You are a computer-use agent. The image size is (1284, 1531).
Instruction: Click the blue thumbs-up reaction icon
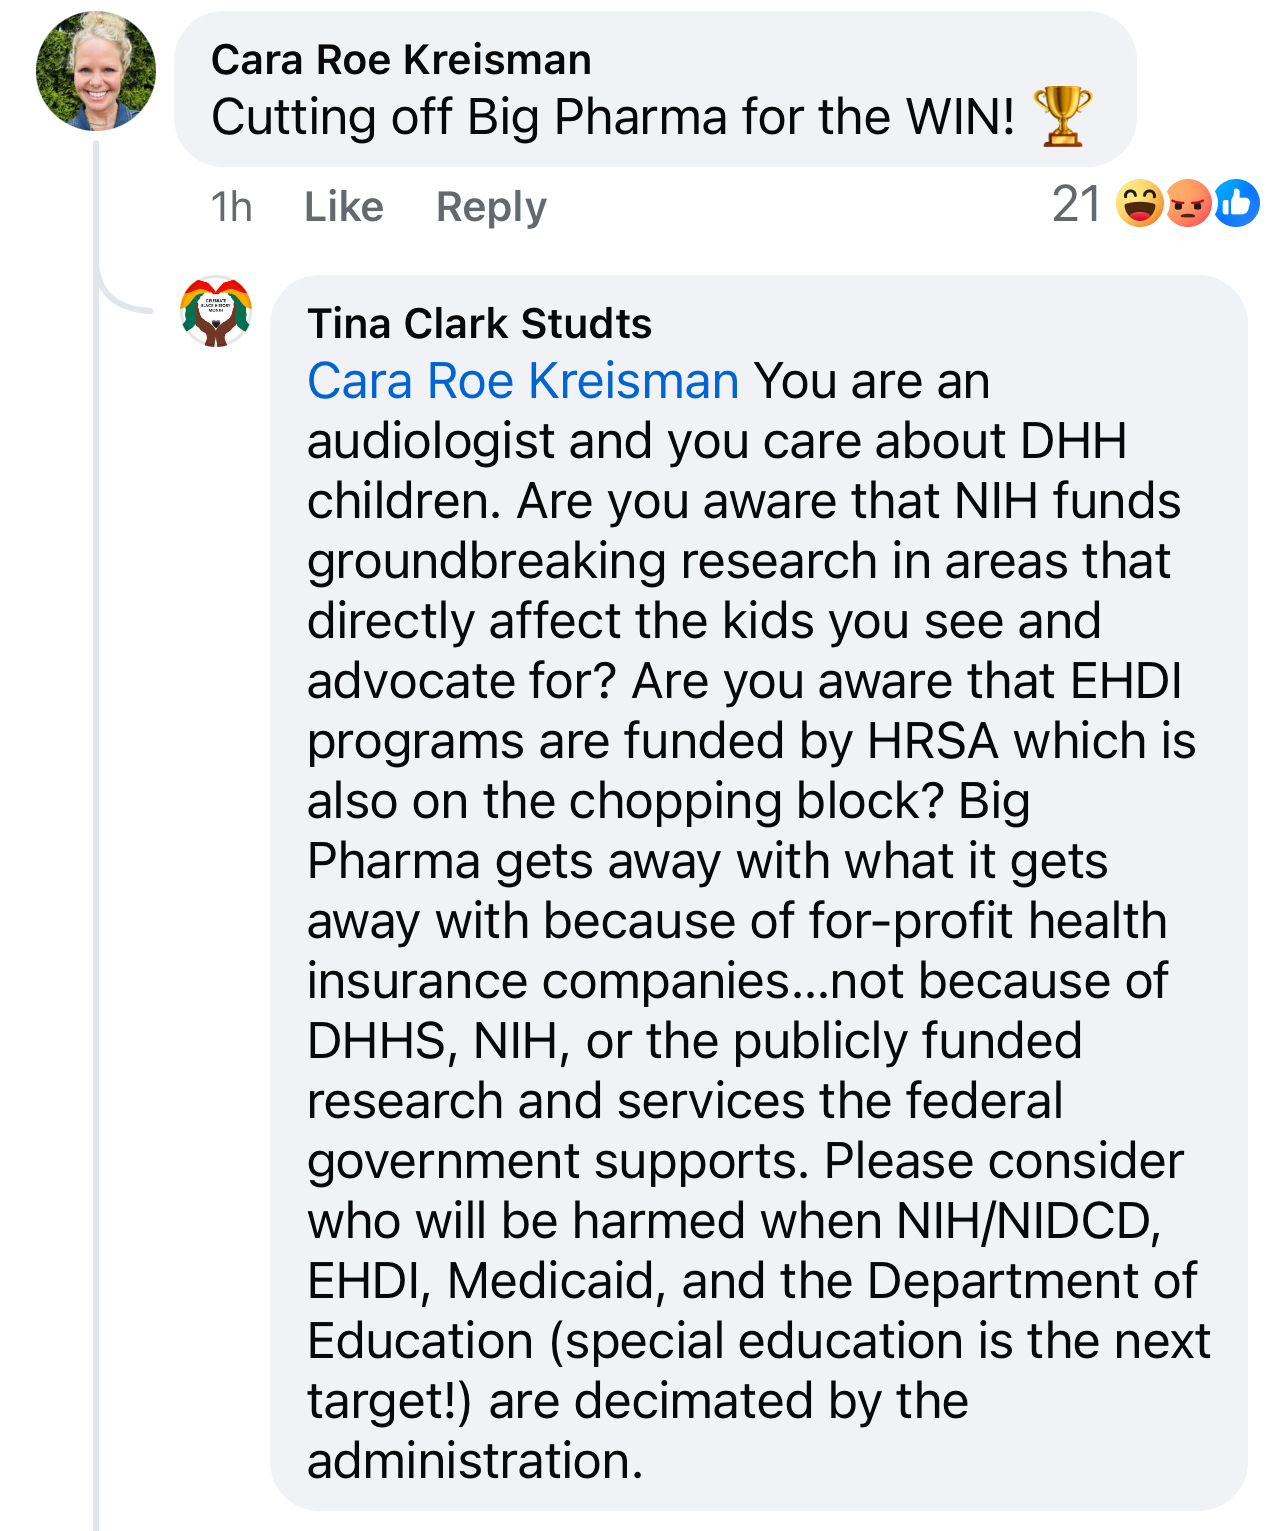coord(1237,204)
